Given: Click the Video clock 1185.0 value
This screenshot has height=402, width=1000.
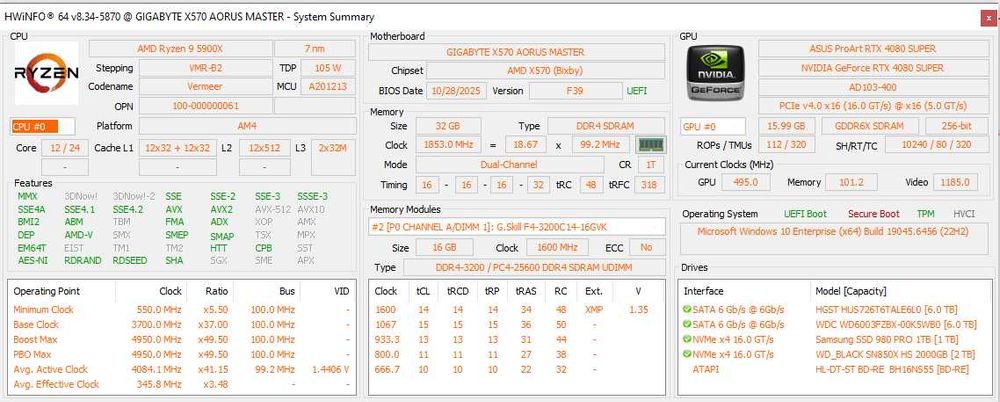Looking at the screenshot, I should (955, 182).
